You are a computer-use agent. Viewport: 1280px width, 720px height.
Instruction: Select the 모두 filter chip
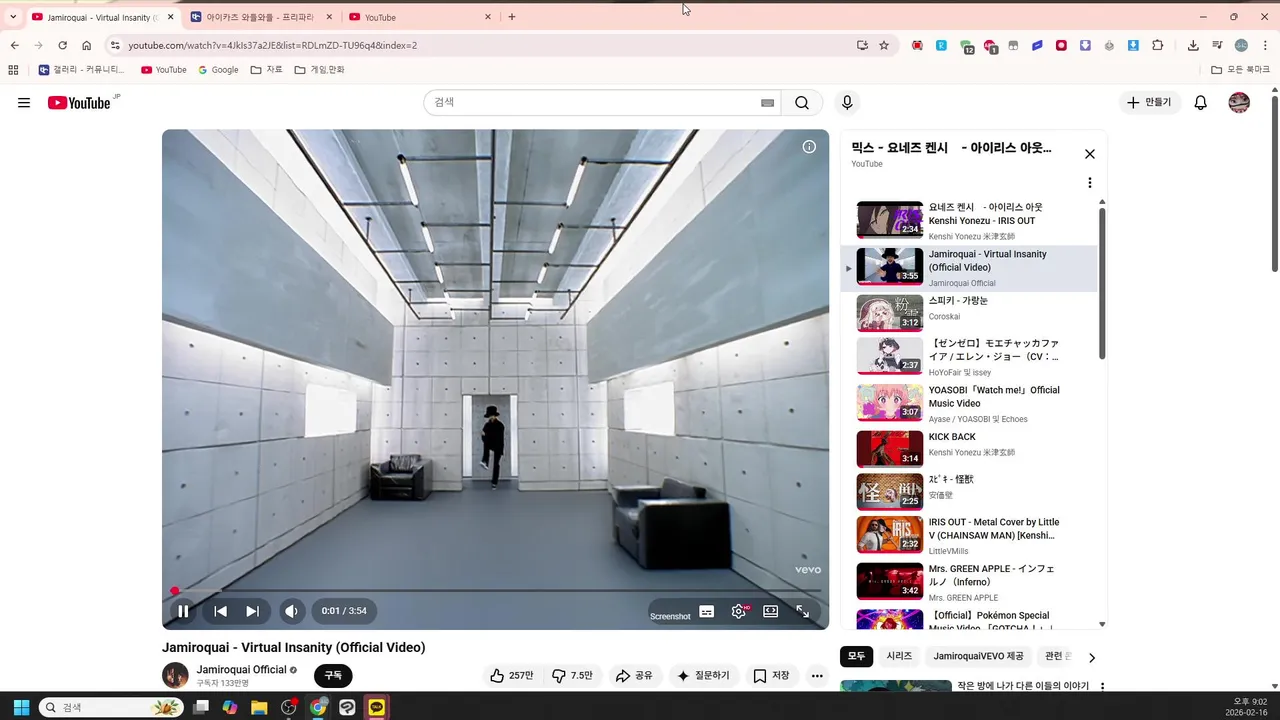tap(856, 656)
